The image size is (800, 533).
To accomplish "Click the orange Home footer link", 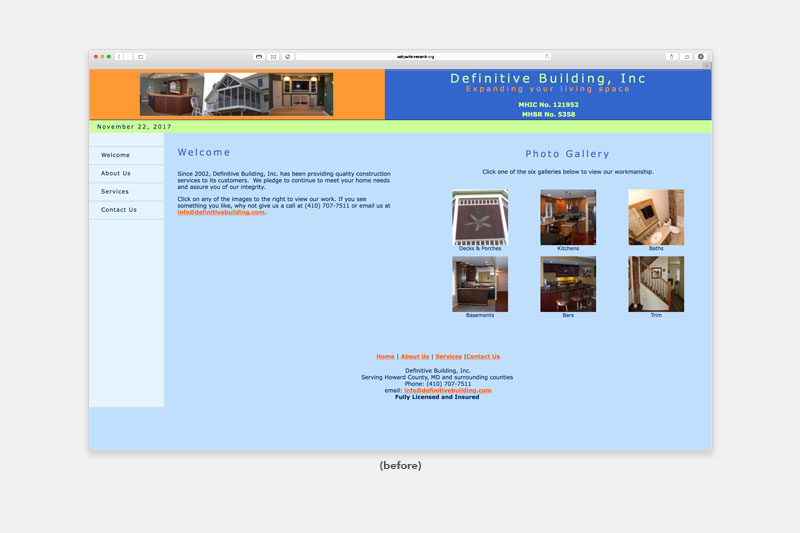I will (385, 356).
